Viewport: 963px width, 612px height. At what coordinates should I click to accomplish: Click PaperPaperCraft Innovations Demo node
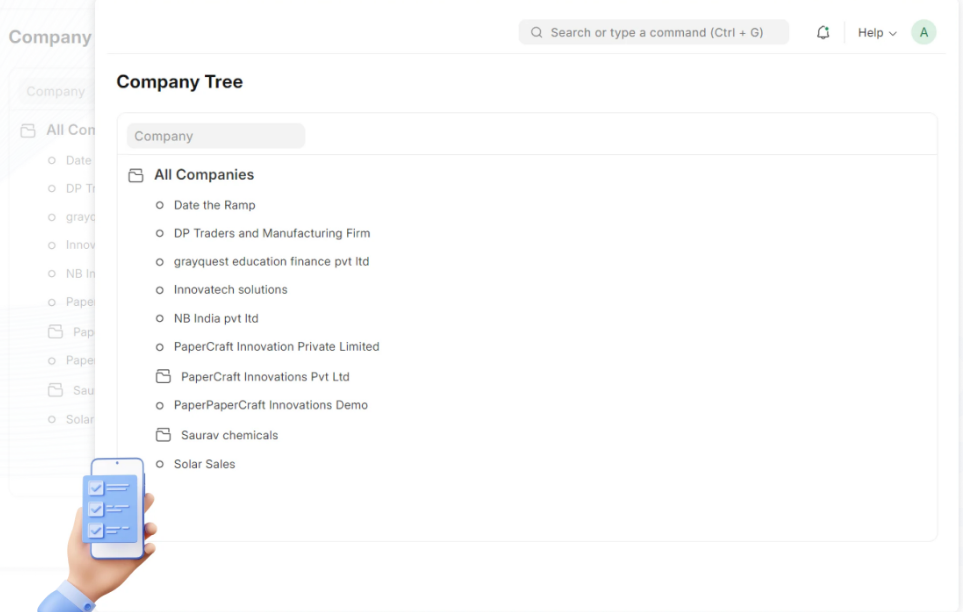click(270, 405)
